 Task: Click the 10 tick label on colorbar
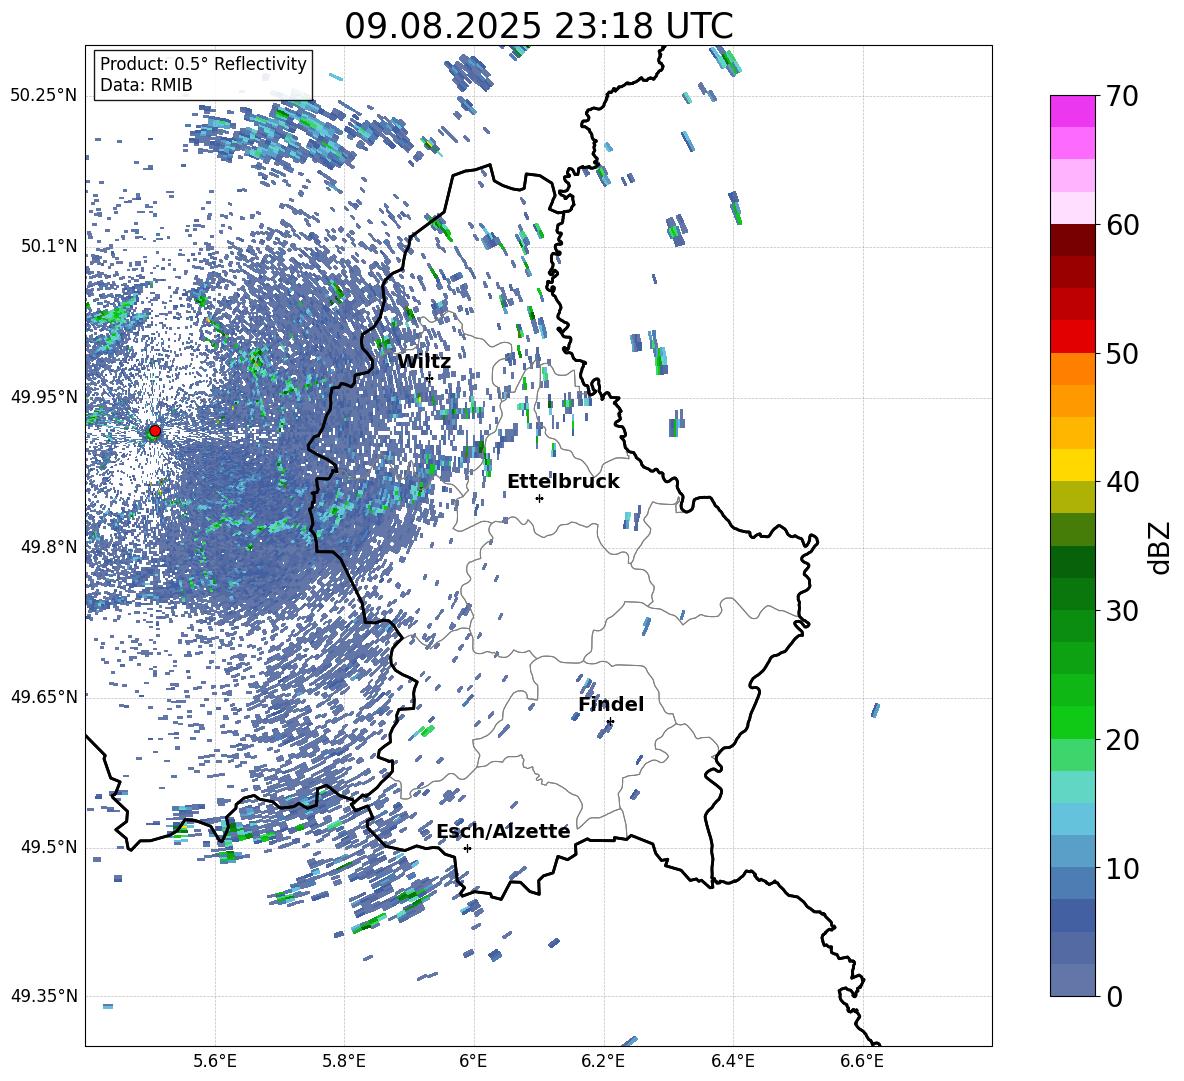[1122, 868]
